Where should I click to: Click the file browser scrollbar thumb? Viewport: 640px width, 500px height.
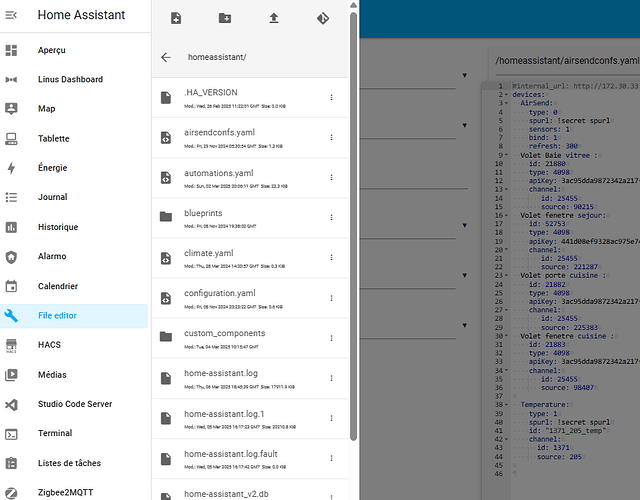coord(353,227)
